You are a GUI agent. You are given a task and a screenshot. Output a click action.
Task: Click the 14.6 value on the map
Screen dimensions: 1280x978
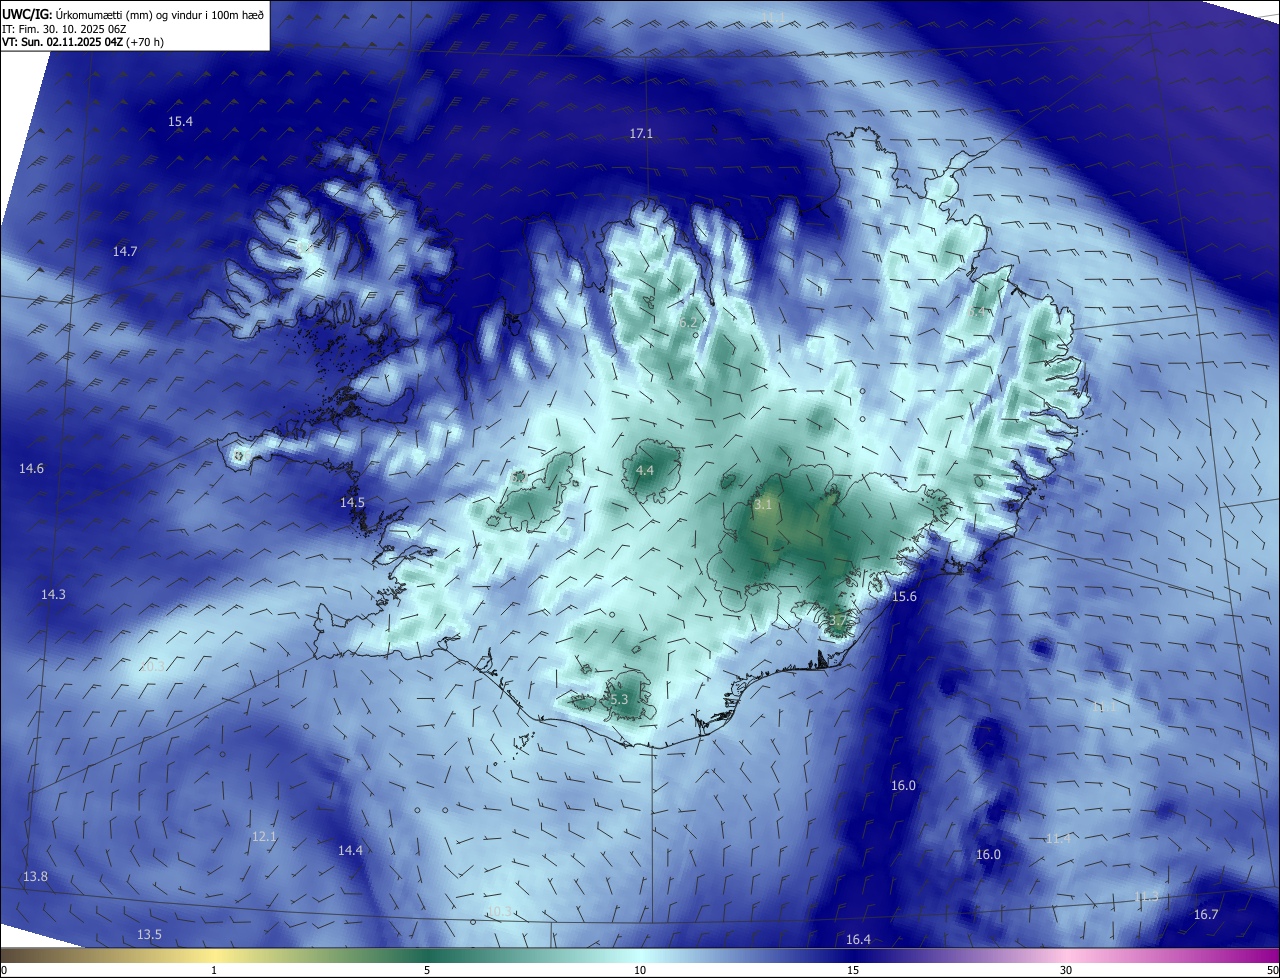[31, 468]
